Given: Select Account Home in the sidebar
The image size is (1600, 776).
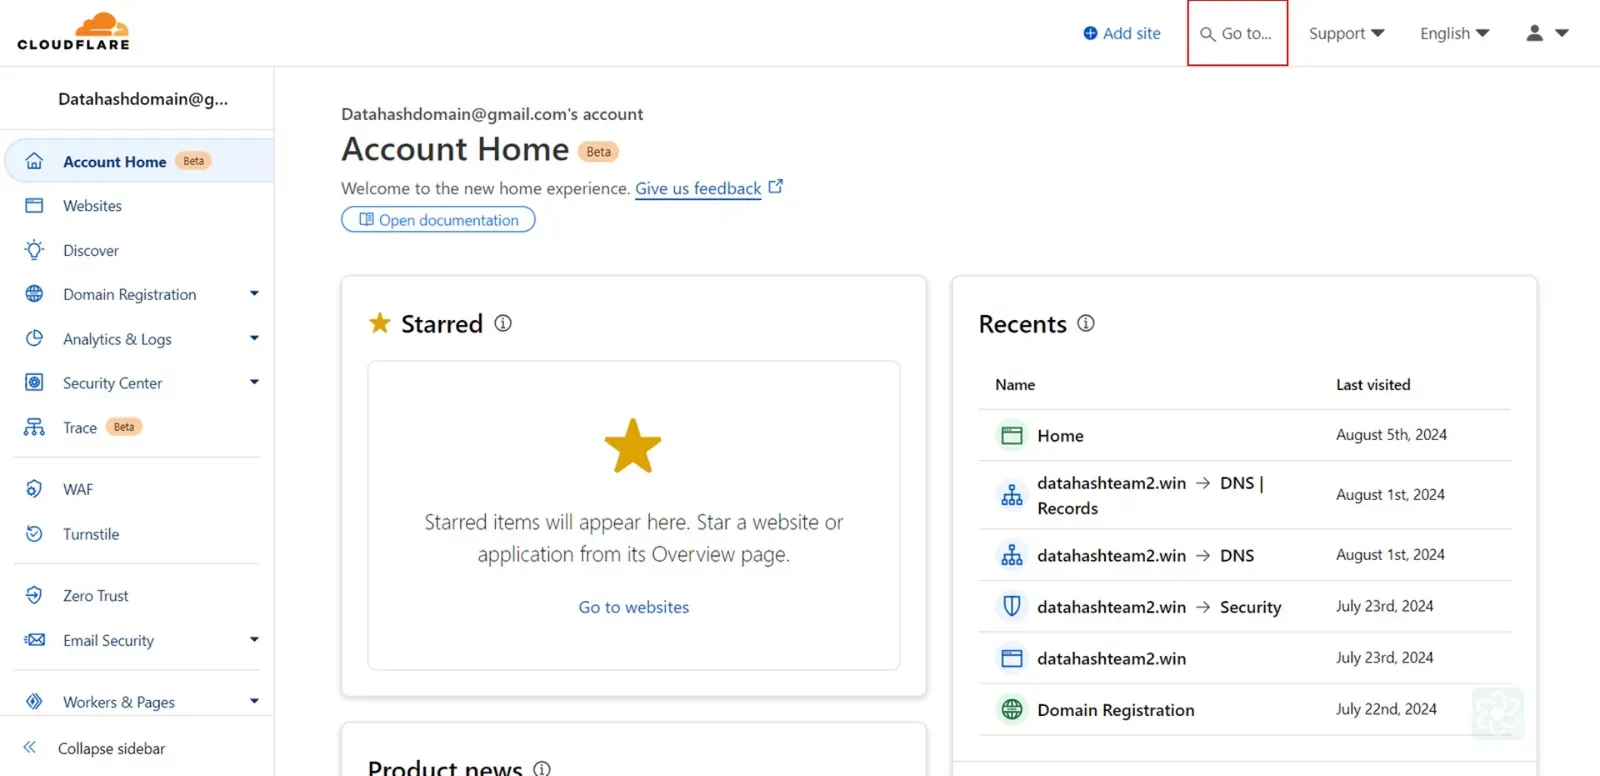Looking at the screenshot, I should point(139,161).
